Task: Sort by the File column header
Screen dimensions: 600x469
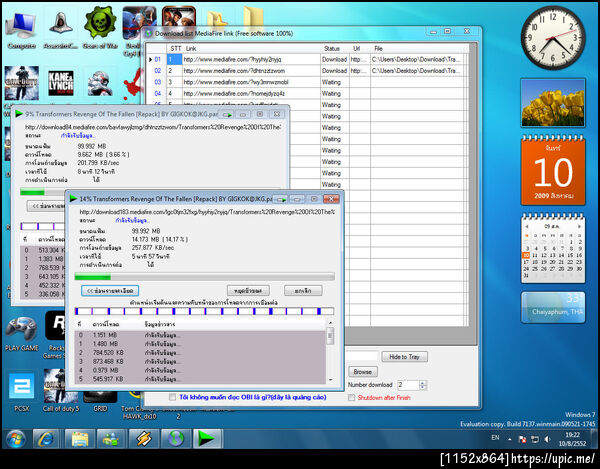Action: coord(419,49)
